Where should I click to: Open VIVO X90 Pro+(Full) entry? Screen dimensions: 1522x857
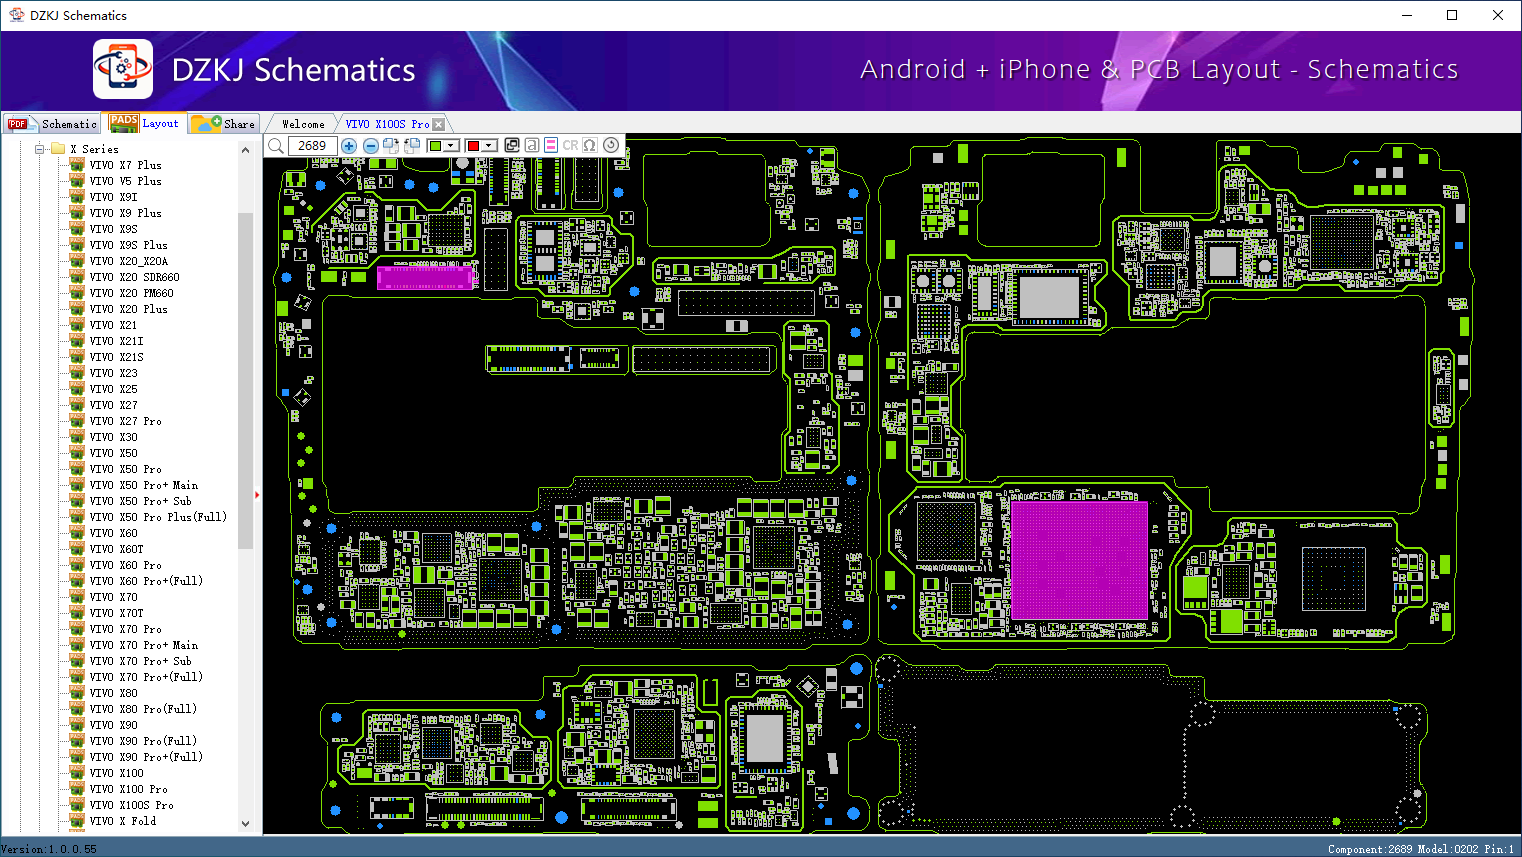coord(146,757)
